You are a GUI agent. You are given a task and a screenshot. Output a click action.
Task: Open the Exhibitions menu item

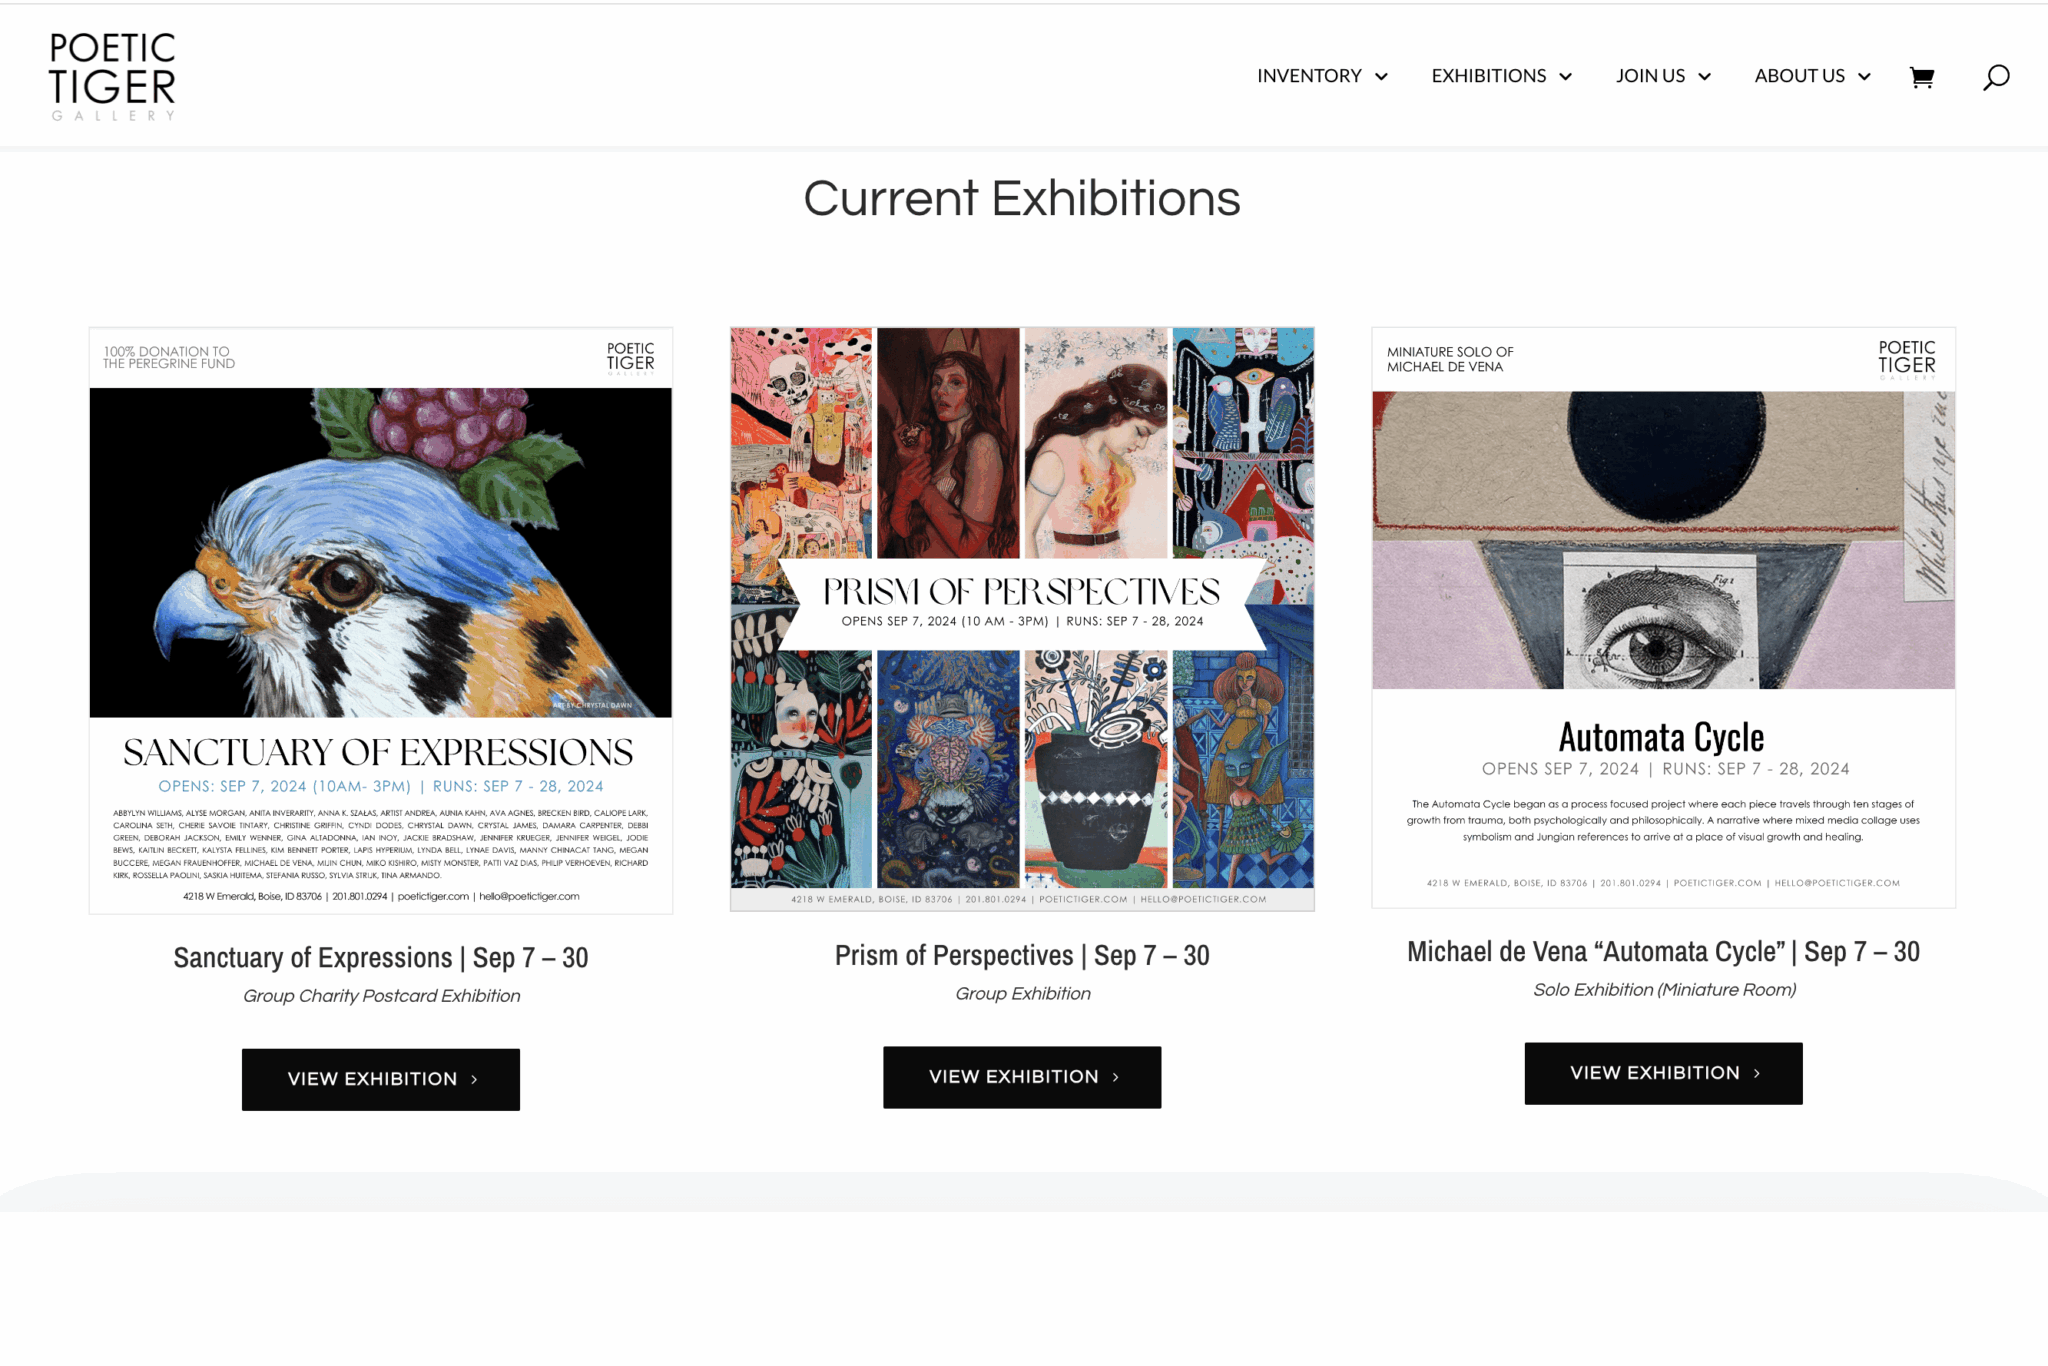pyautogui.click(x=1488, y=76)
